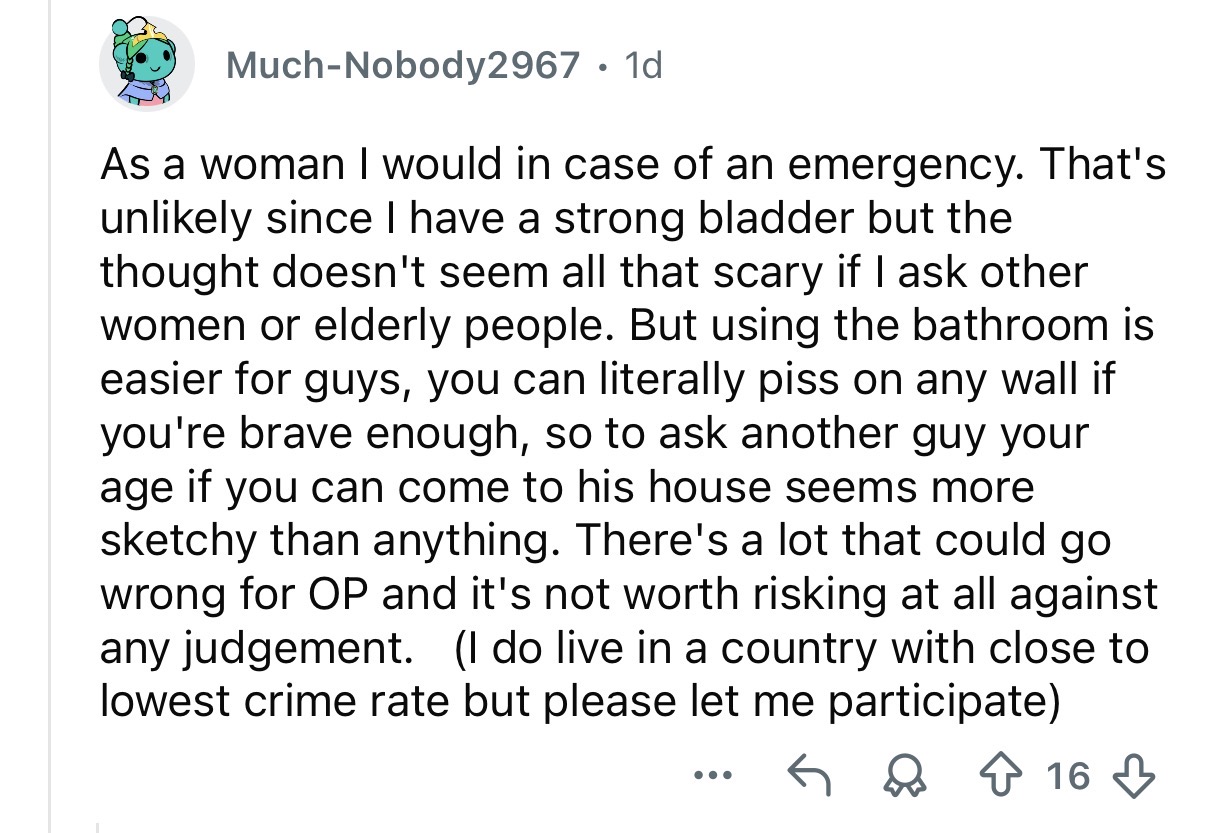Click the word "judgement" in the comment
The width and height of the screenshot is (1206, 833).
pos(290,649)
